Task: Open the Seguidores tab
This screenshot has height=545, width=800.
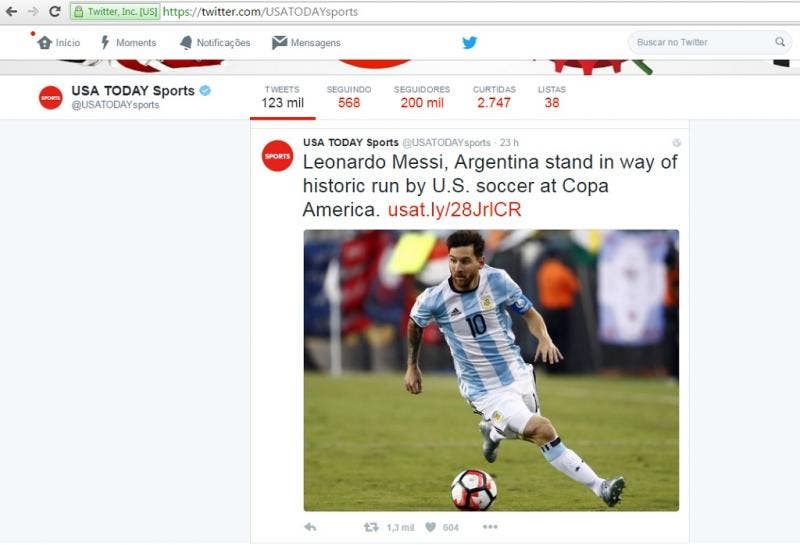Action: tap(422, 97)
